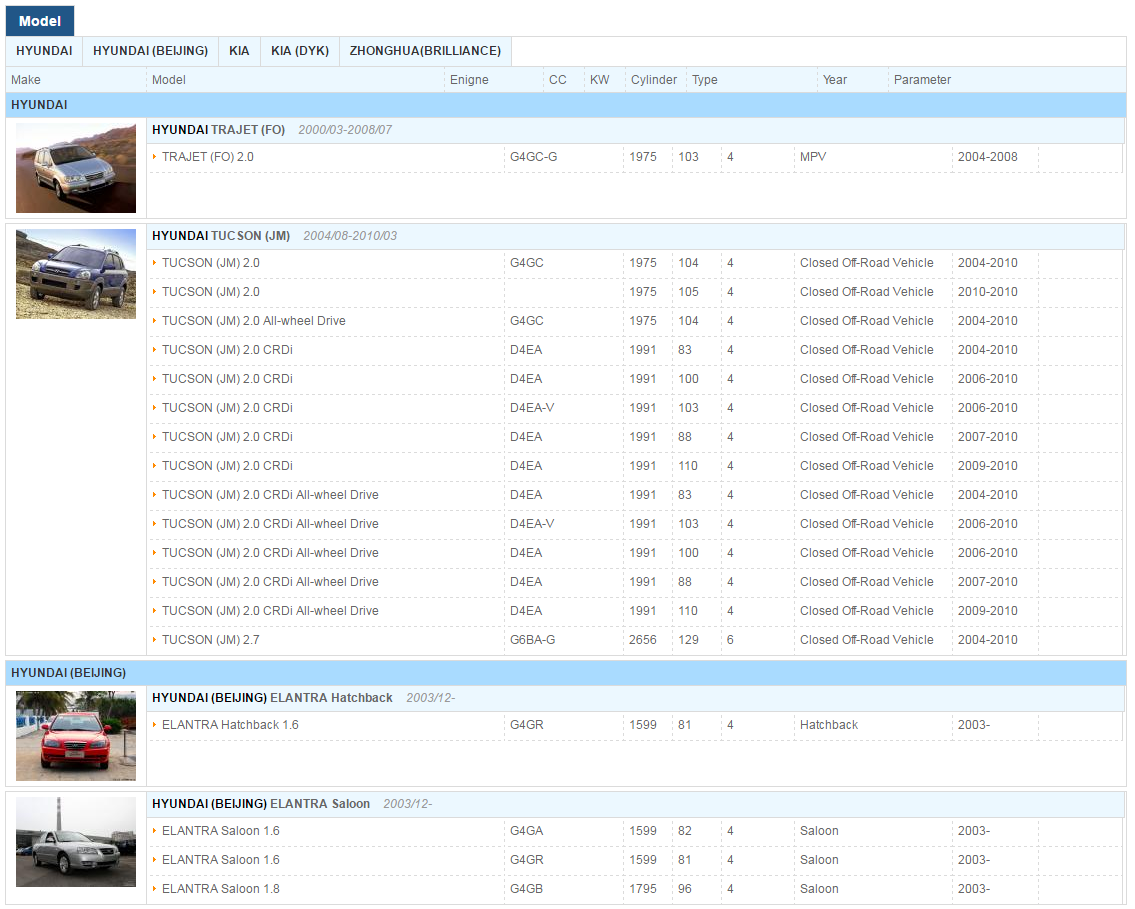The image size is (1135, 909).
Task: Open TUCSON CRDi All-wheel Drive D4EA-V 103 KW
Action: click(270, 524)
